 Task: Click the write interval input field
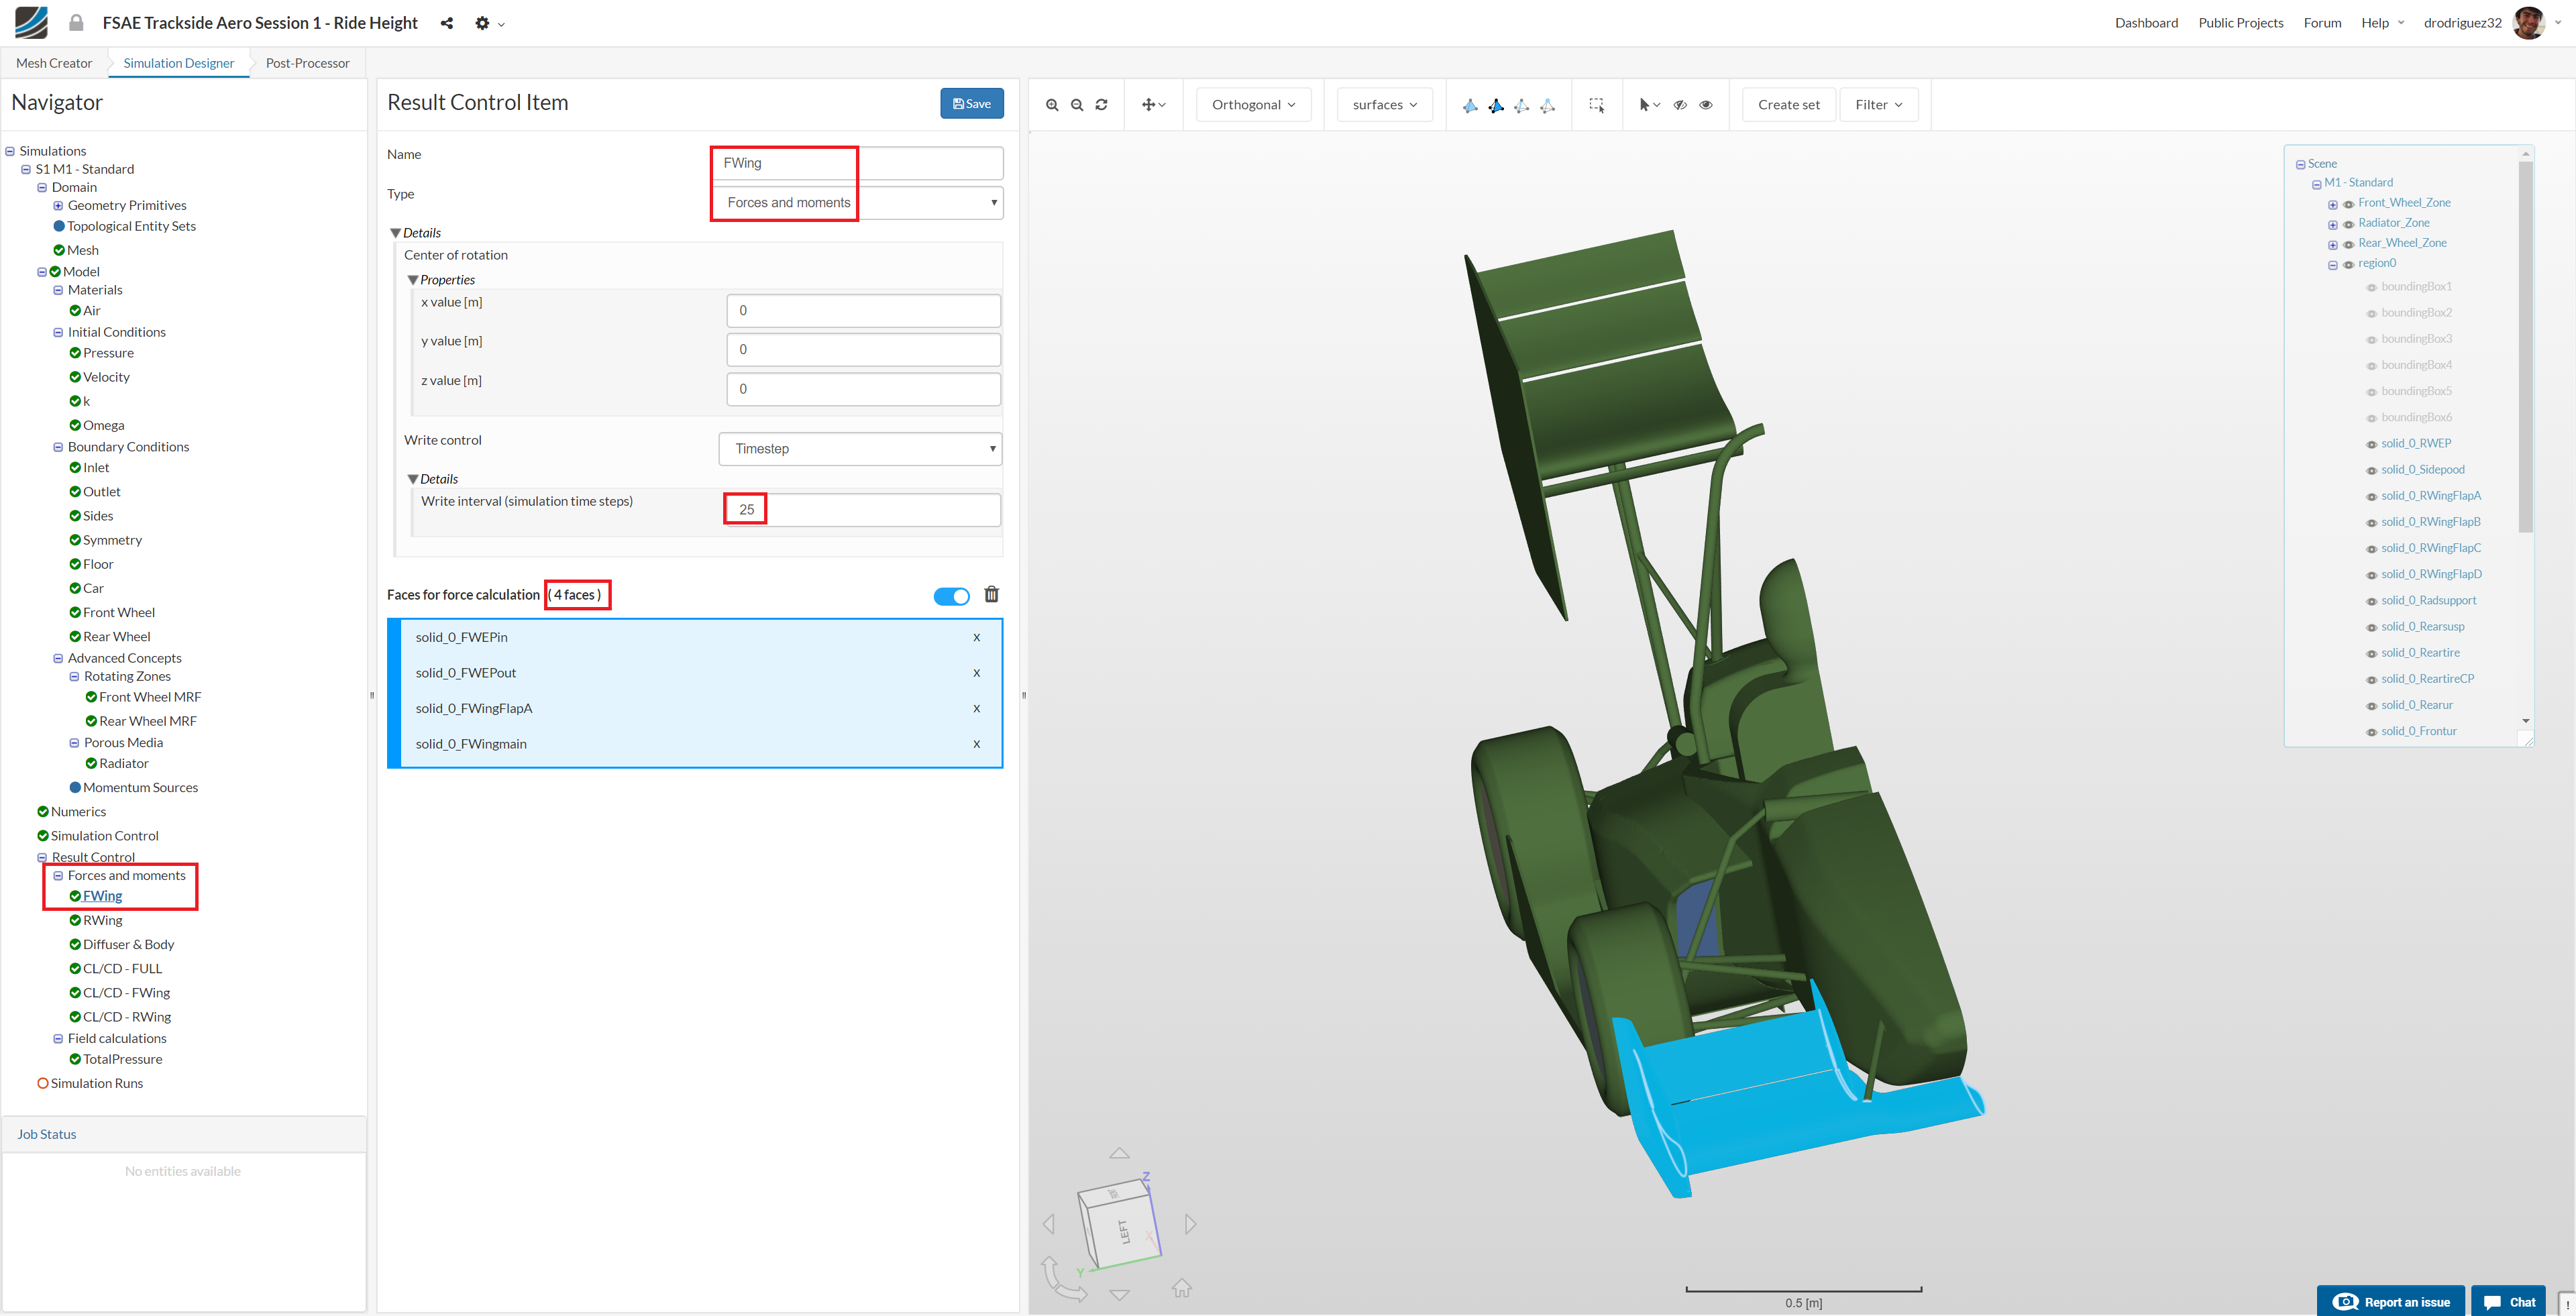tap(862, 510)
